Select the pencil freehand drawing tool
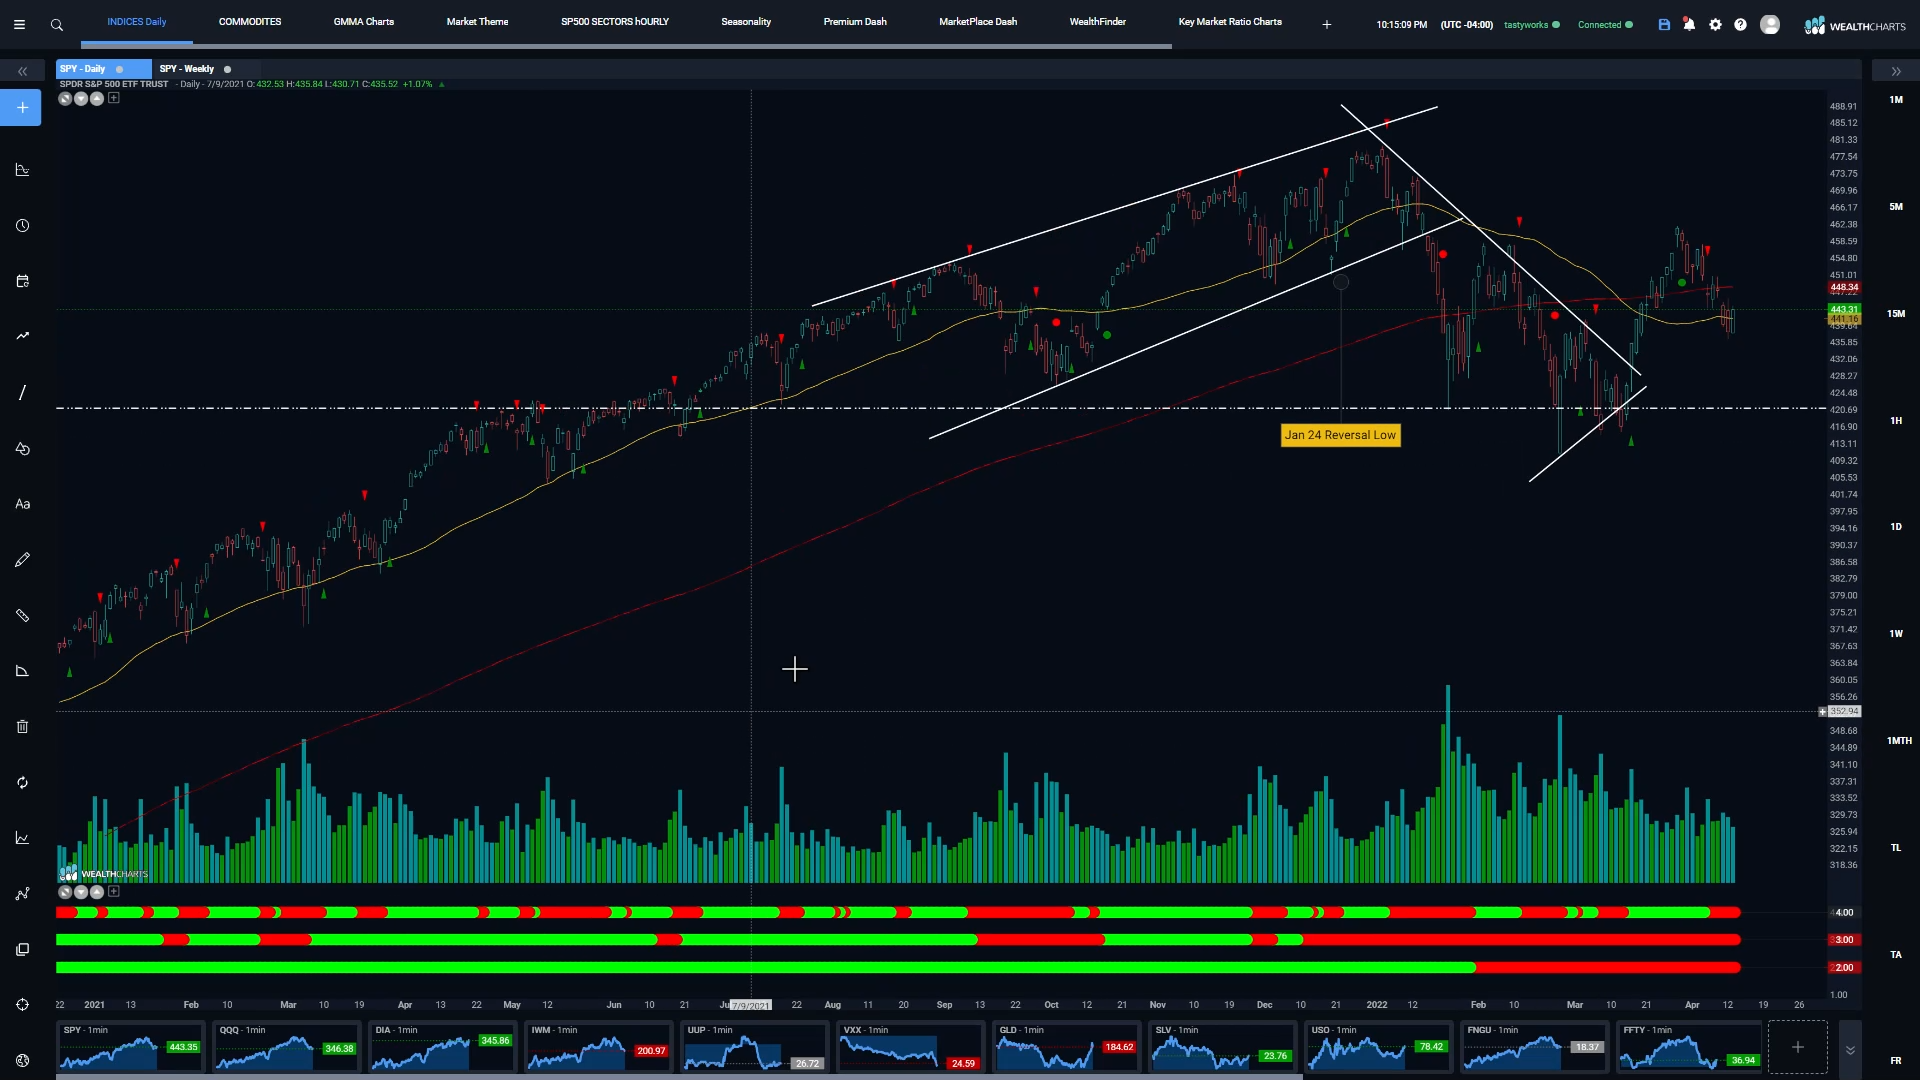 pos(22,560)
